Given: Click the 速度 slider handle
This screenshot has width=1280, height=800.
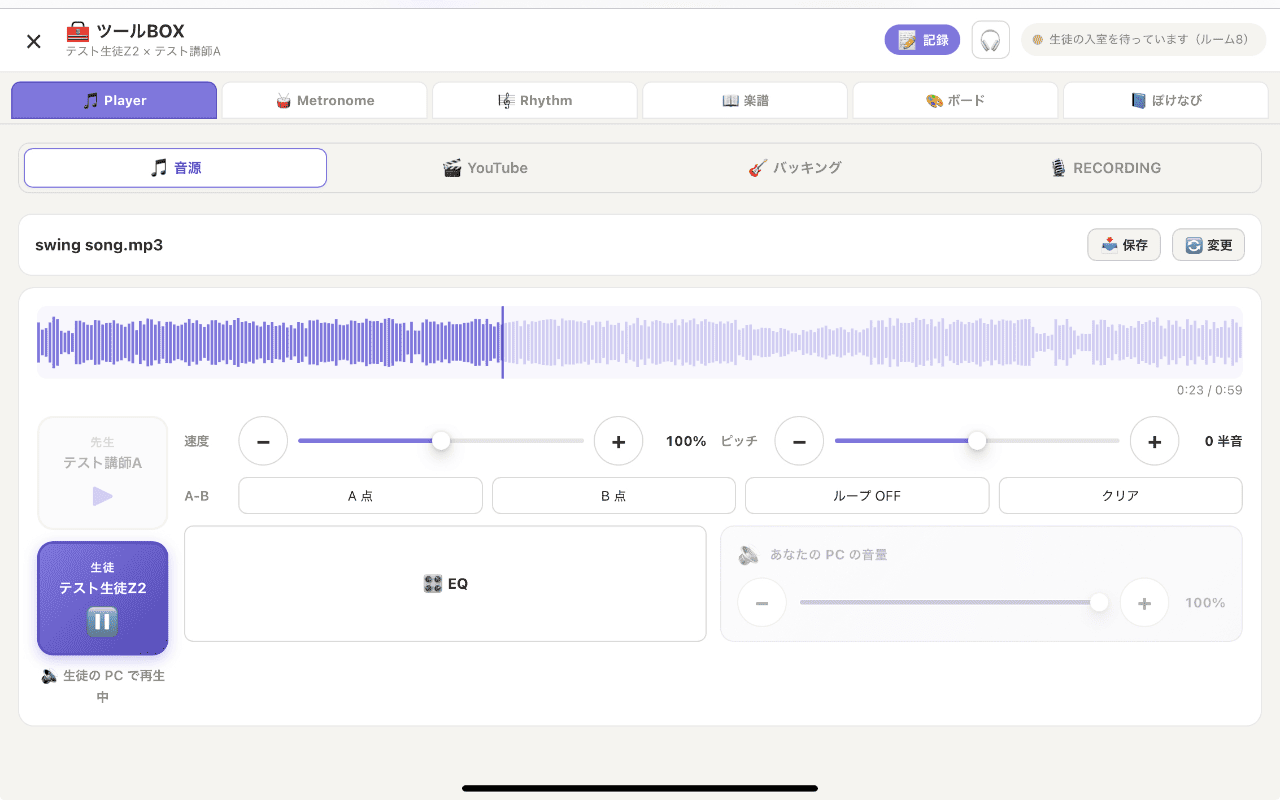Looking at the screenshot, I should pyautogui.click(x=441, y=441).
